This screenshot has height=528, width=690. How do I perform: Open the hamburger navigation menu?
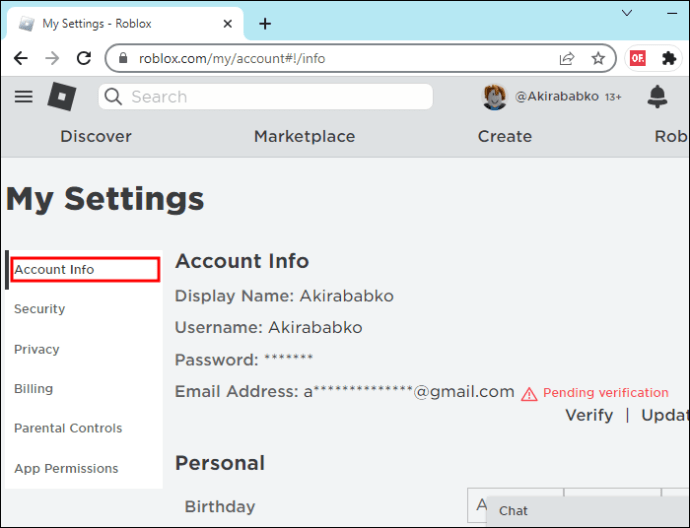[x=24, y=96]
